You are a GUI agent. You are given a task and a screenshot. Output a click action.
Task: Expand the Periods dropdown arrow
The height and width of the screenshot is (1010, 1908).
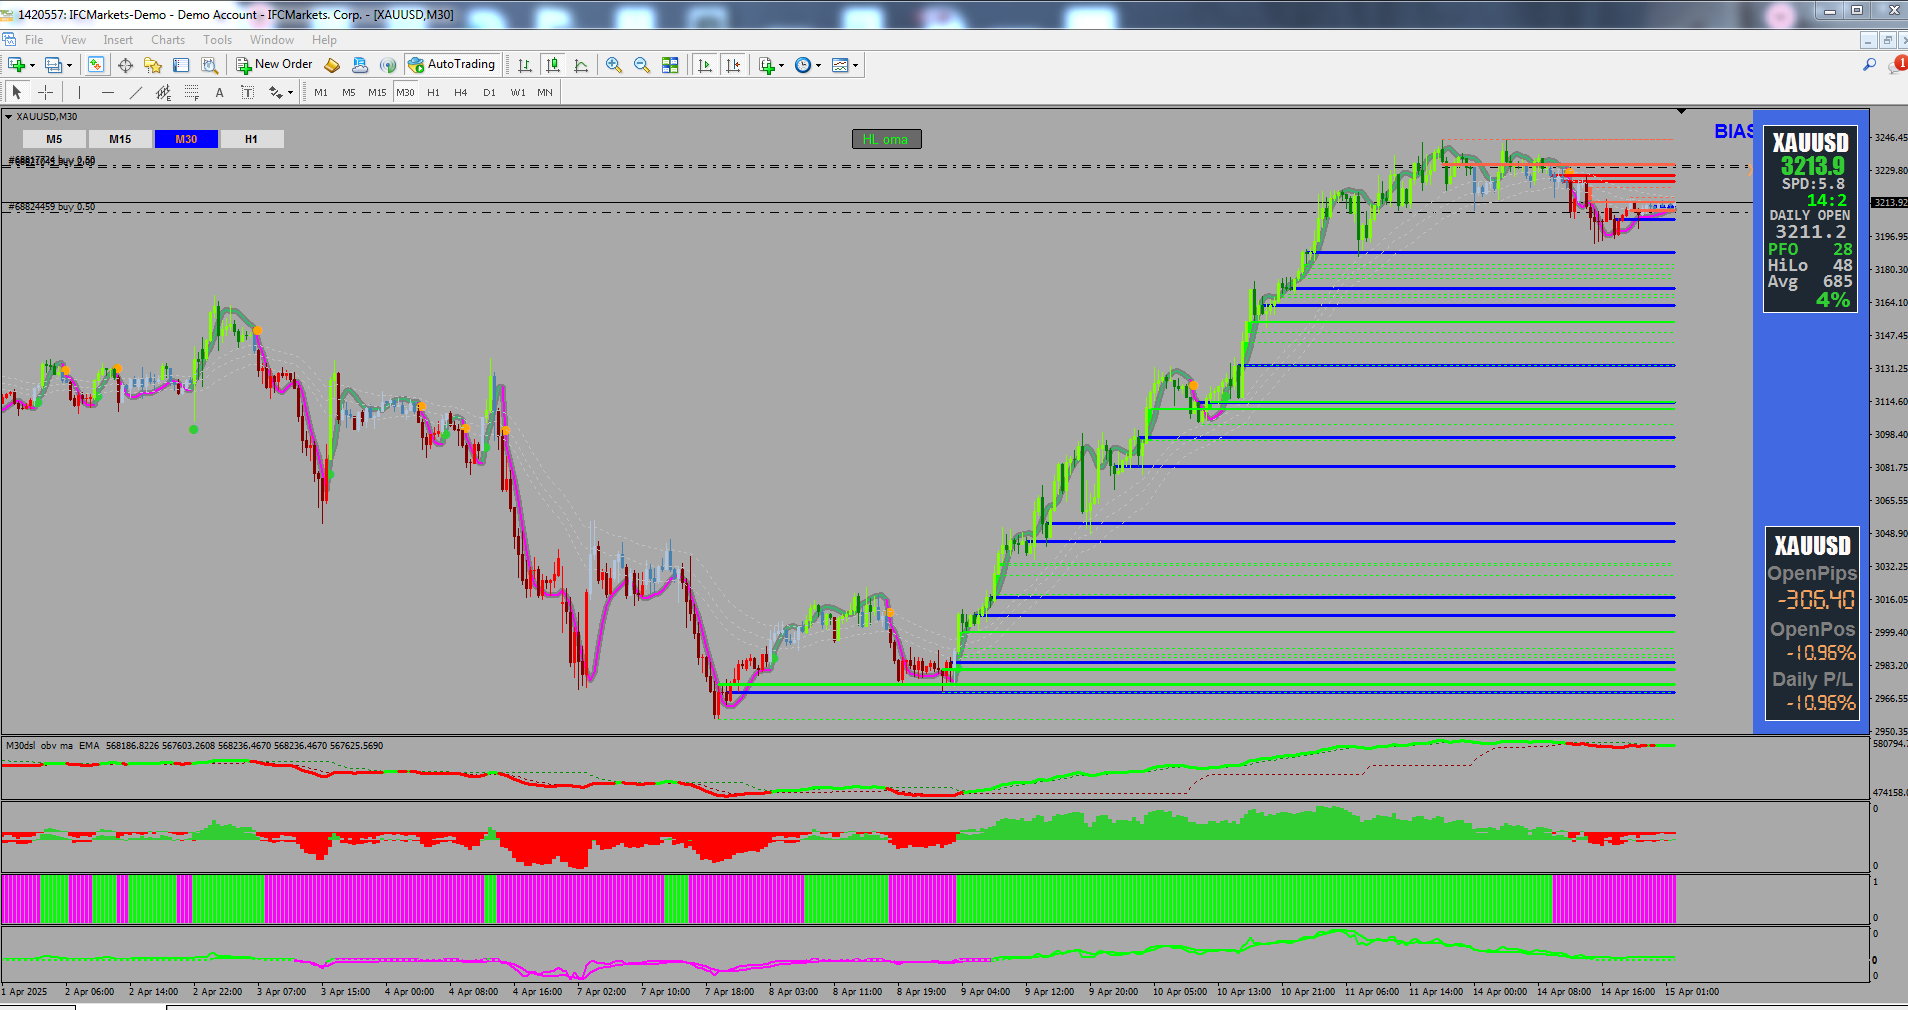click(x=818, y=66)
